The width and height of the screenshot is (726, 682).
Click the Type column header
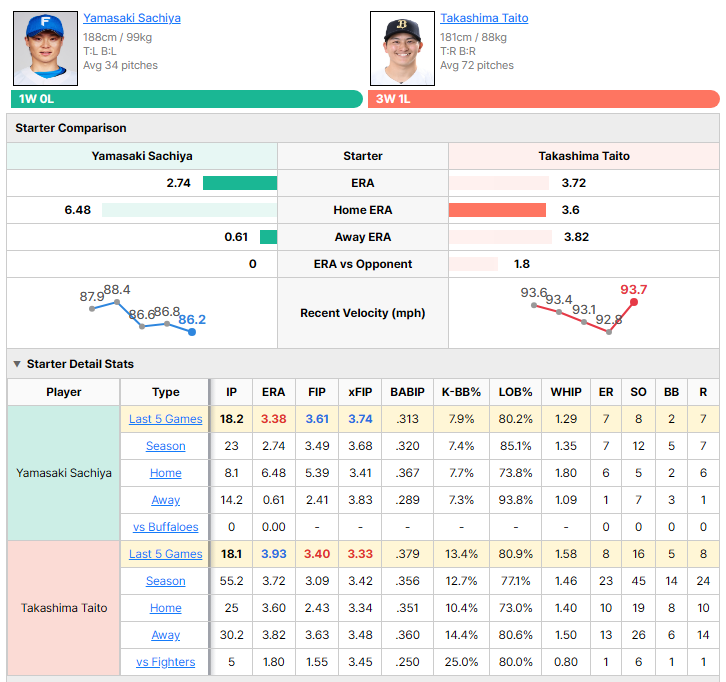[166, 392]
